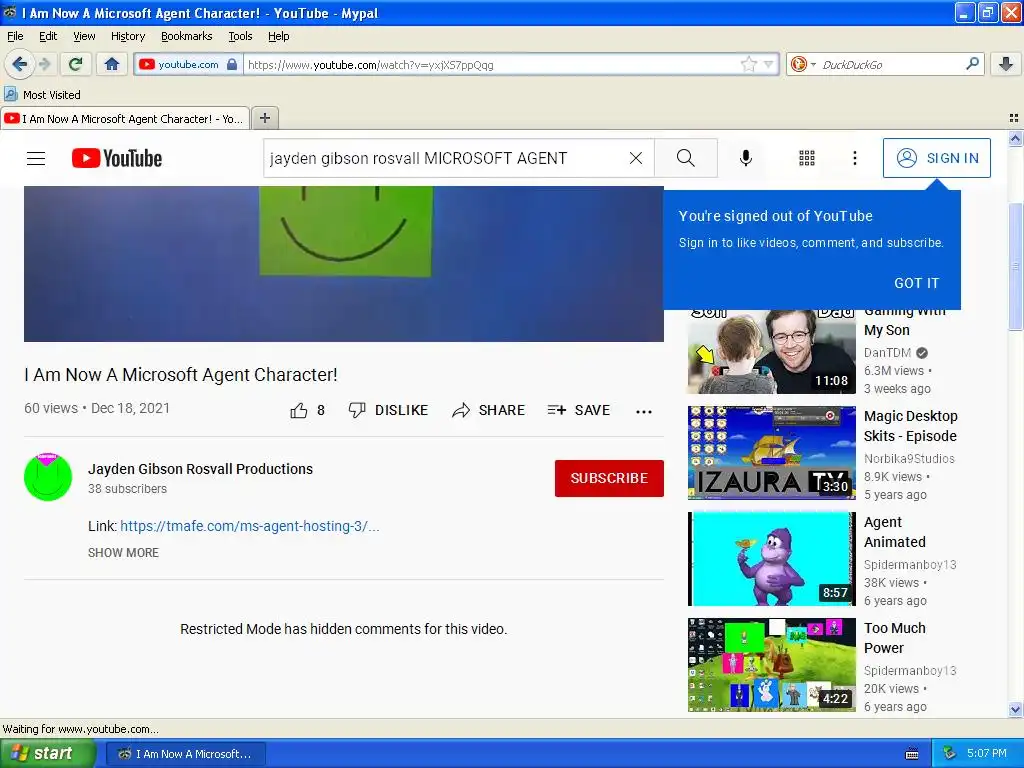Go back to the previous page
1024x768 pixels.
coord(19,64)
